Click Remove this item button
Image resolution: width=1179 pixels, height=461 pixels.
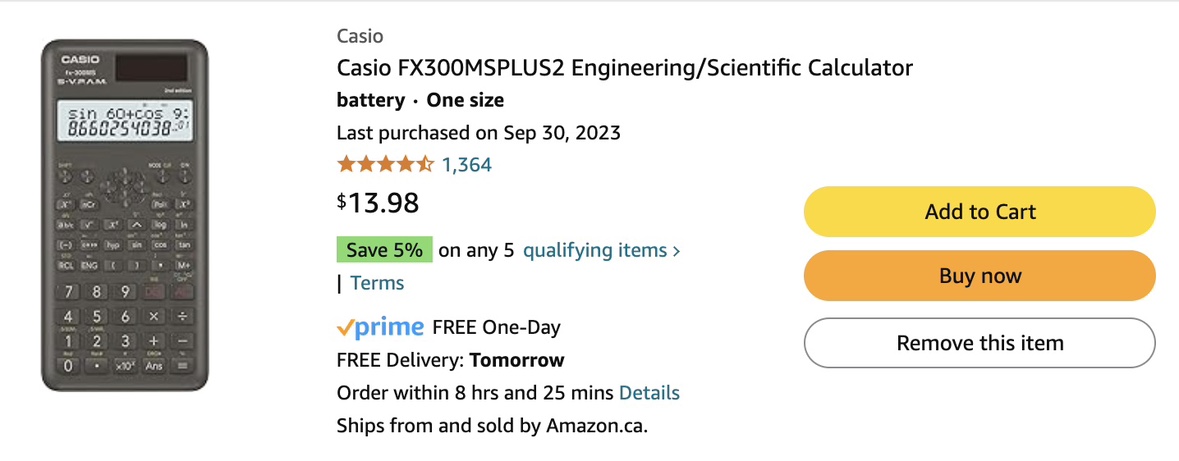979,343
